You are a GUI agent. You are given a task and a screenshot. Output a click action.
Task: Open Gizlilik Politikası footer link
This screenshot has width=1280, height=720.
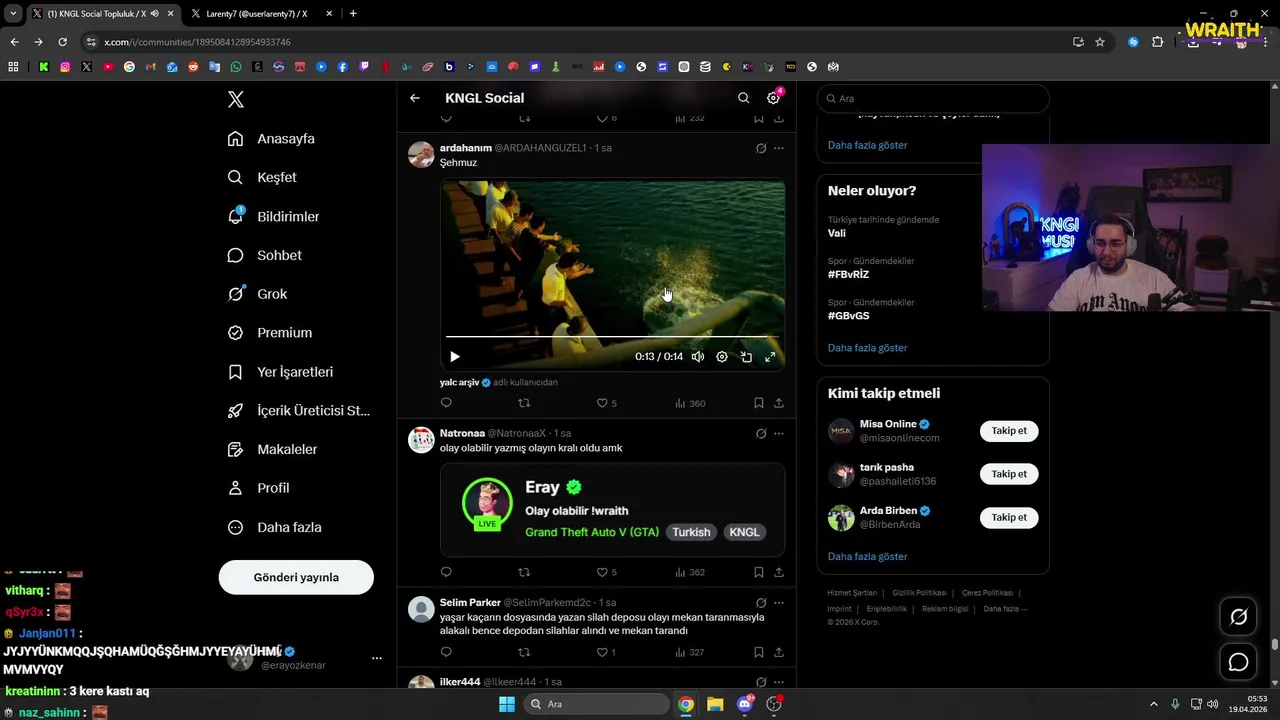pos(919,593)
